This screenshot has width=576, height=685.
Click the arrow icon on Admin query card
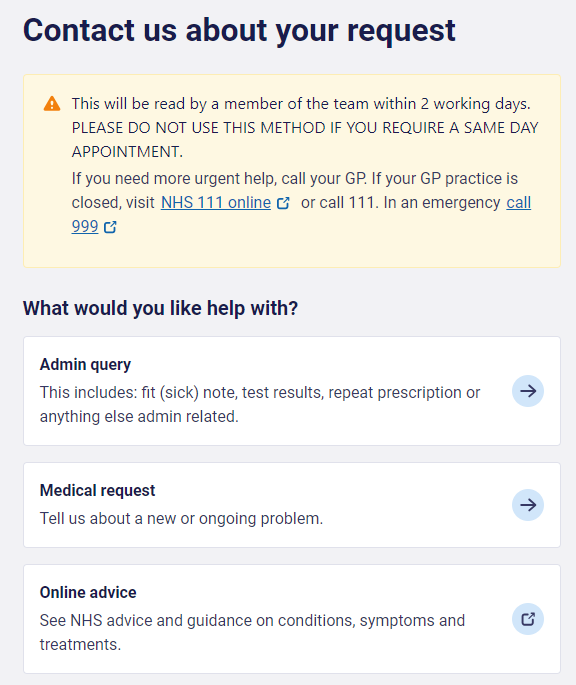[528, 391]
